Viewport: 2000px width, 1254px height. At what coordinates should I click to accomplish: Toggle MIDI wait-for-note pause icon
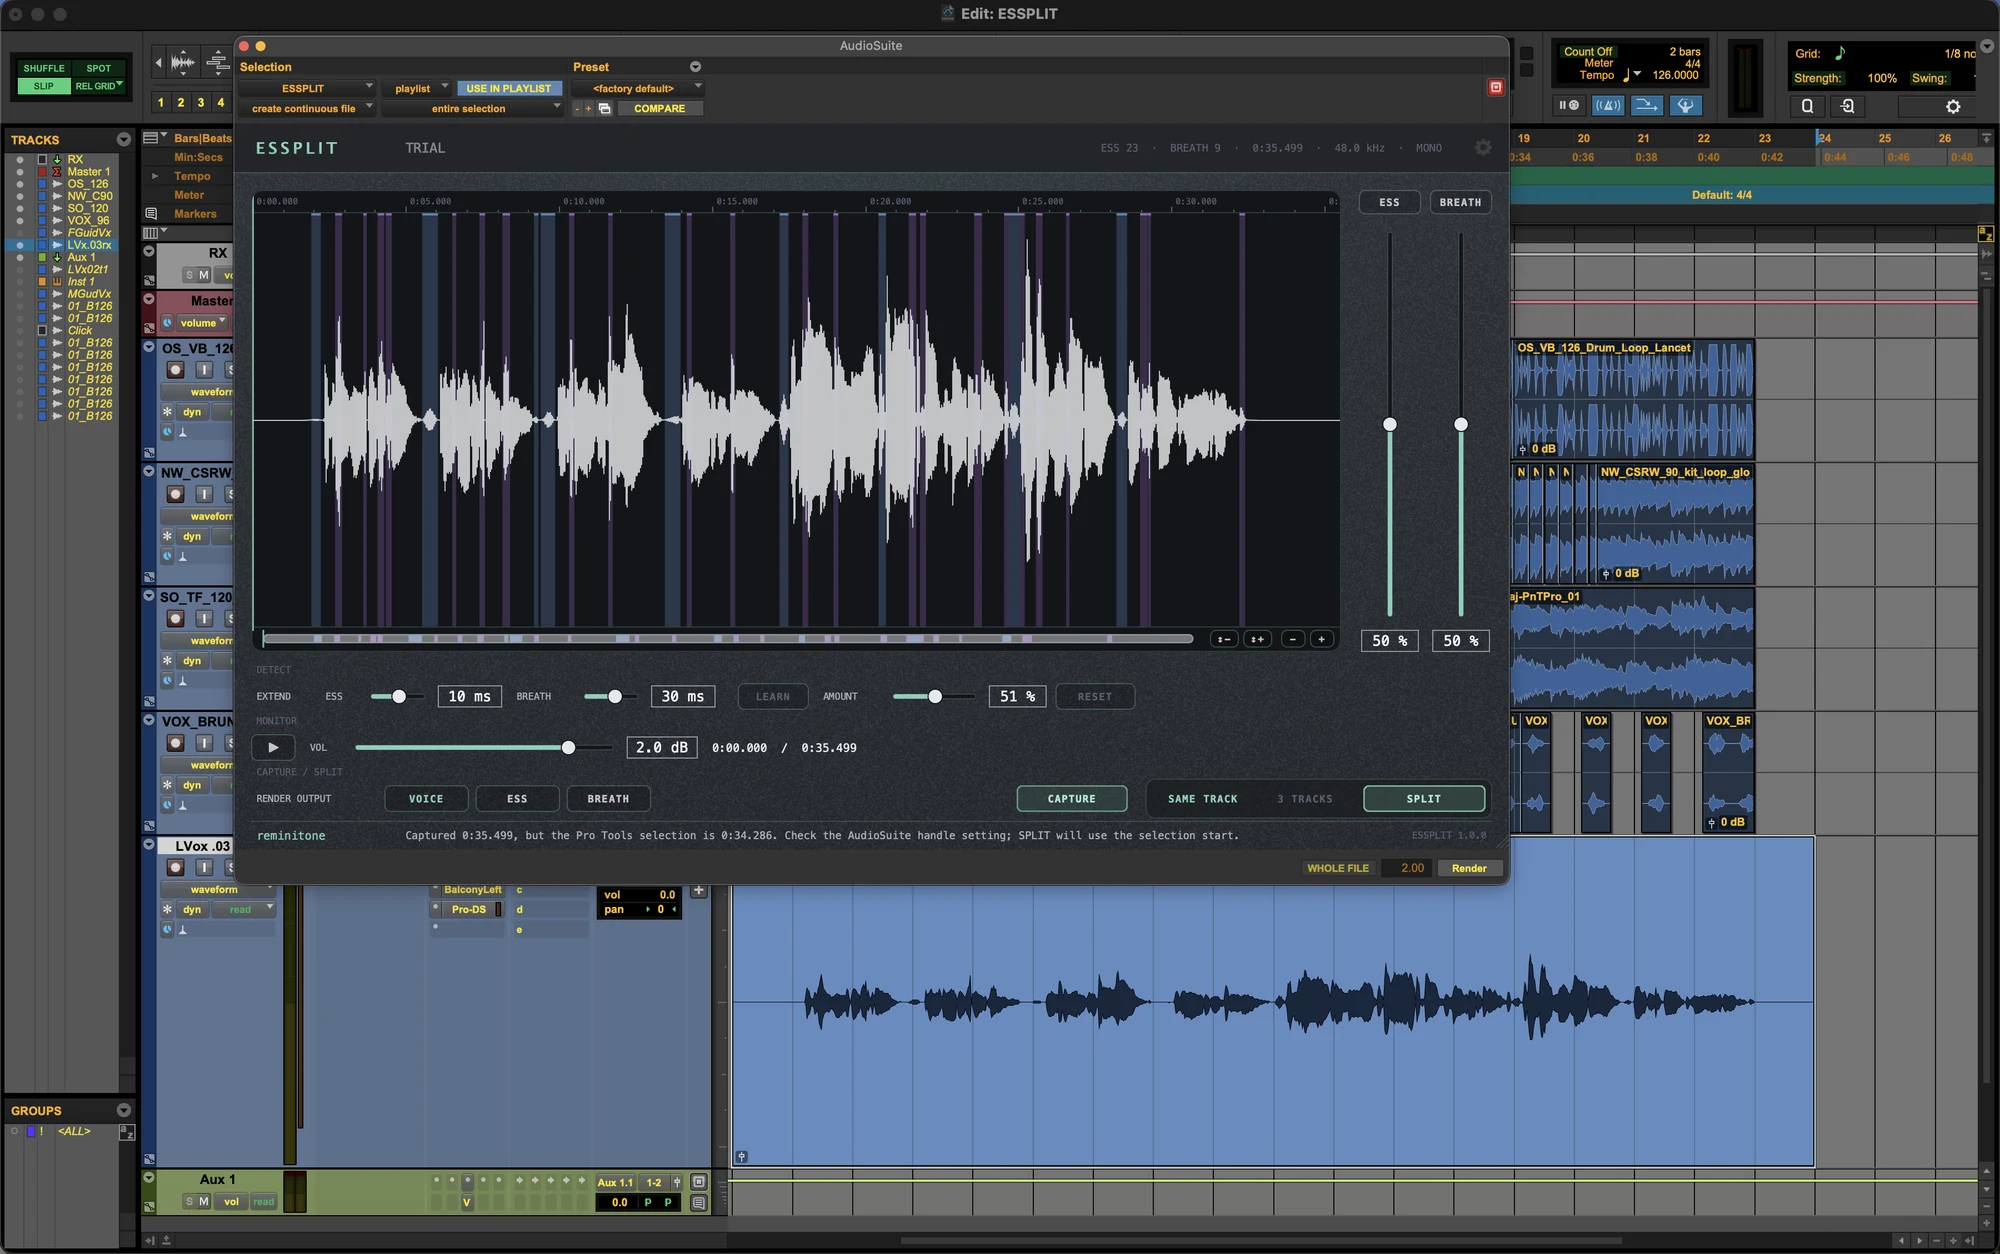[x=1567, y=105]
